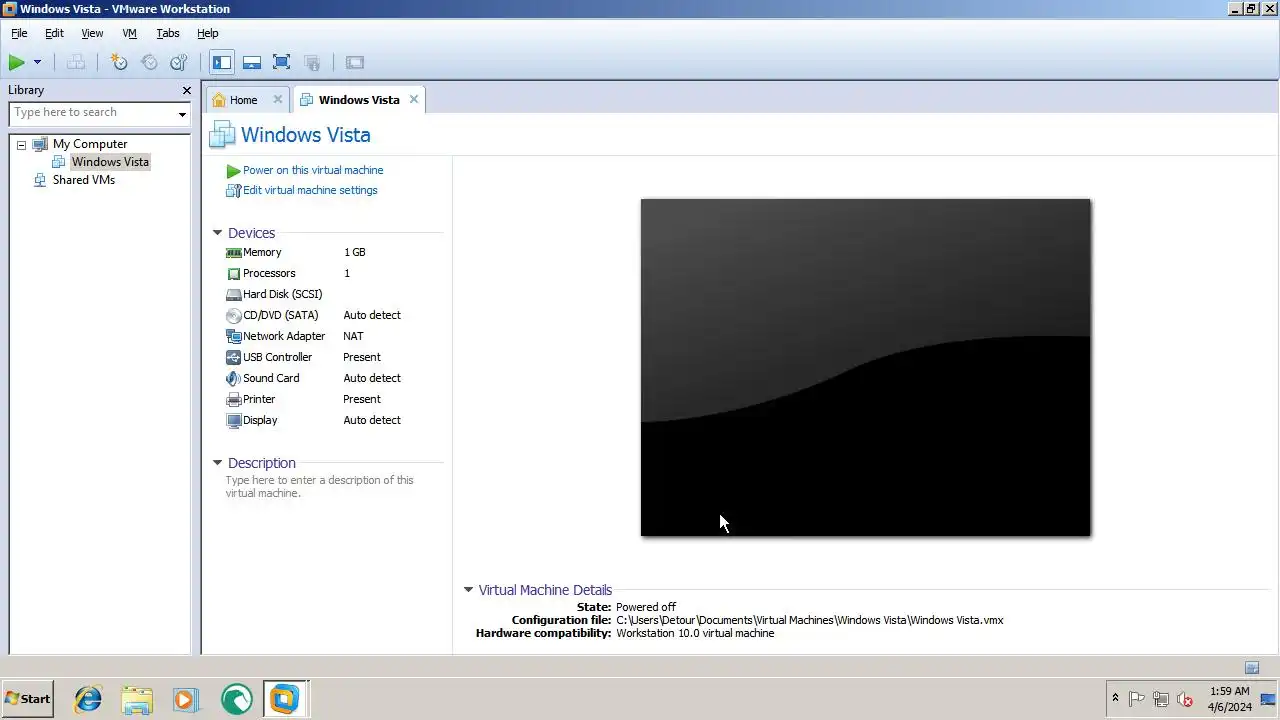Close the Windows Vista tab

(414, 99)
